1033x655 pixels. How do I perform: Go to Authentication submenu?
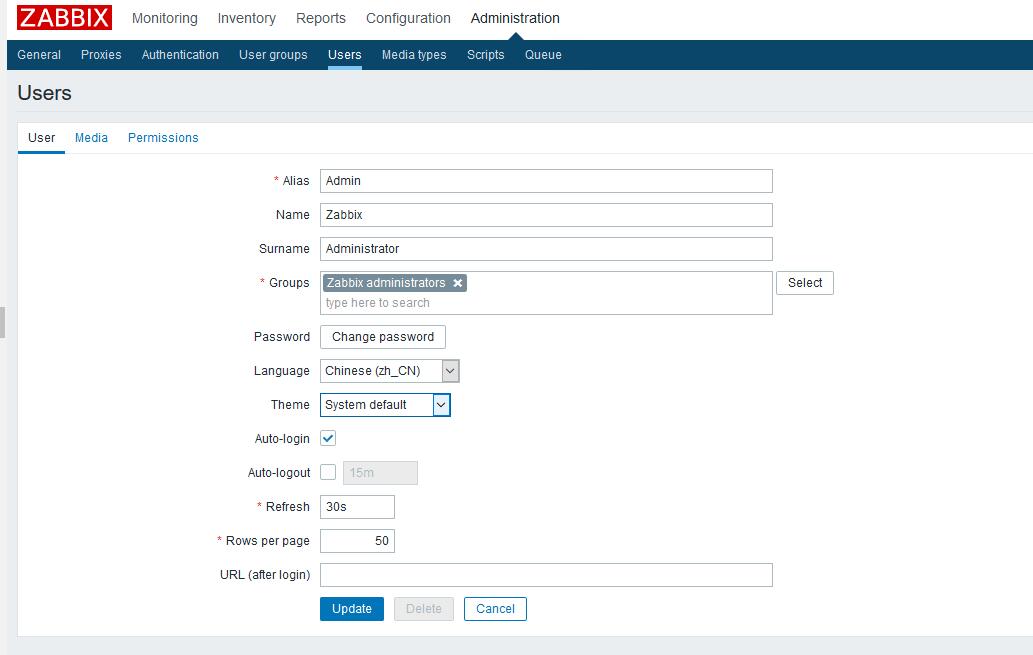[x=180, y=55]
